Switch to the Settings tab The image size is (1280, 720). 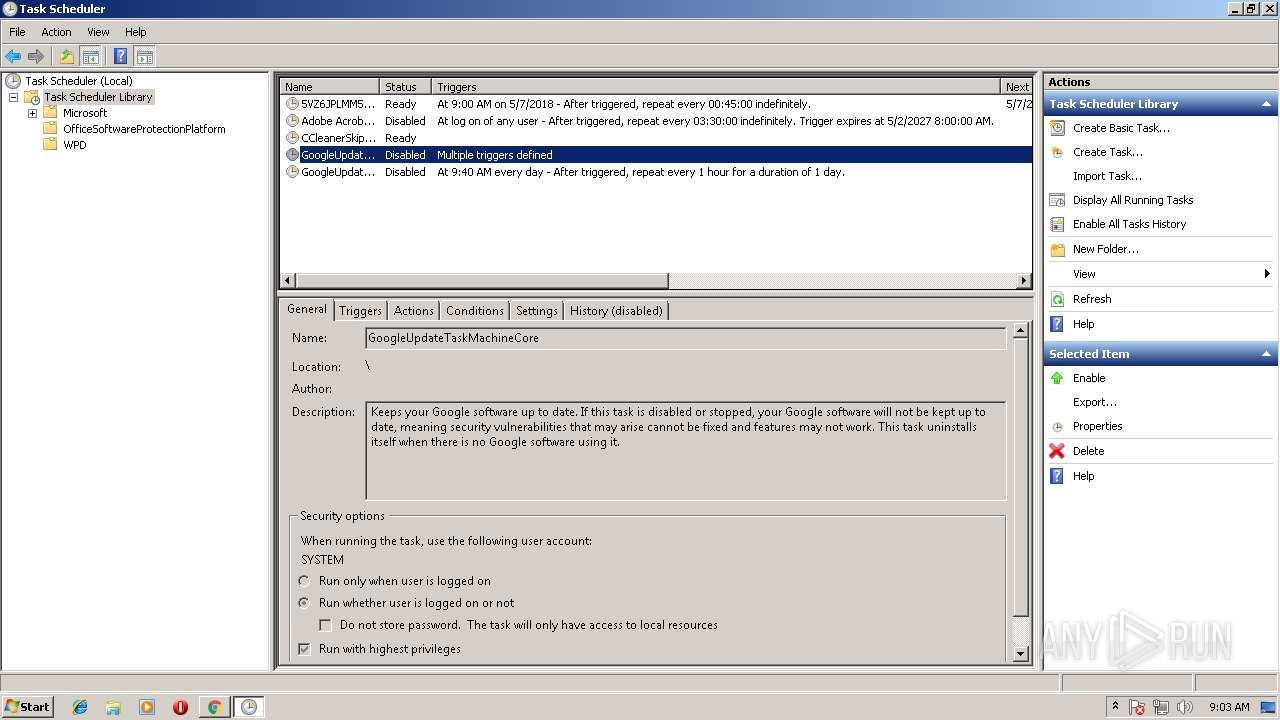click(537, 311)
